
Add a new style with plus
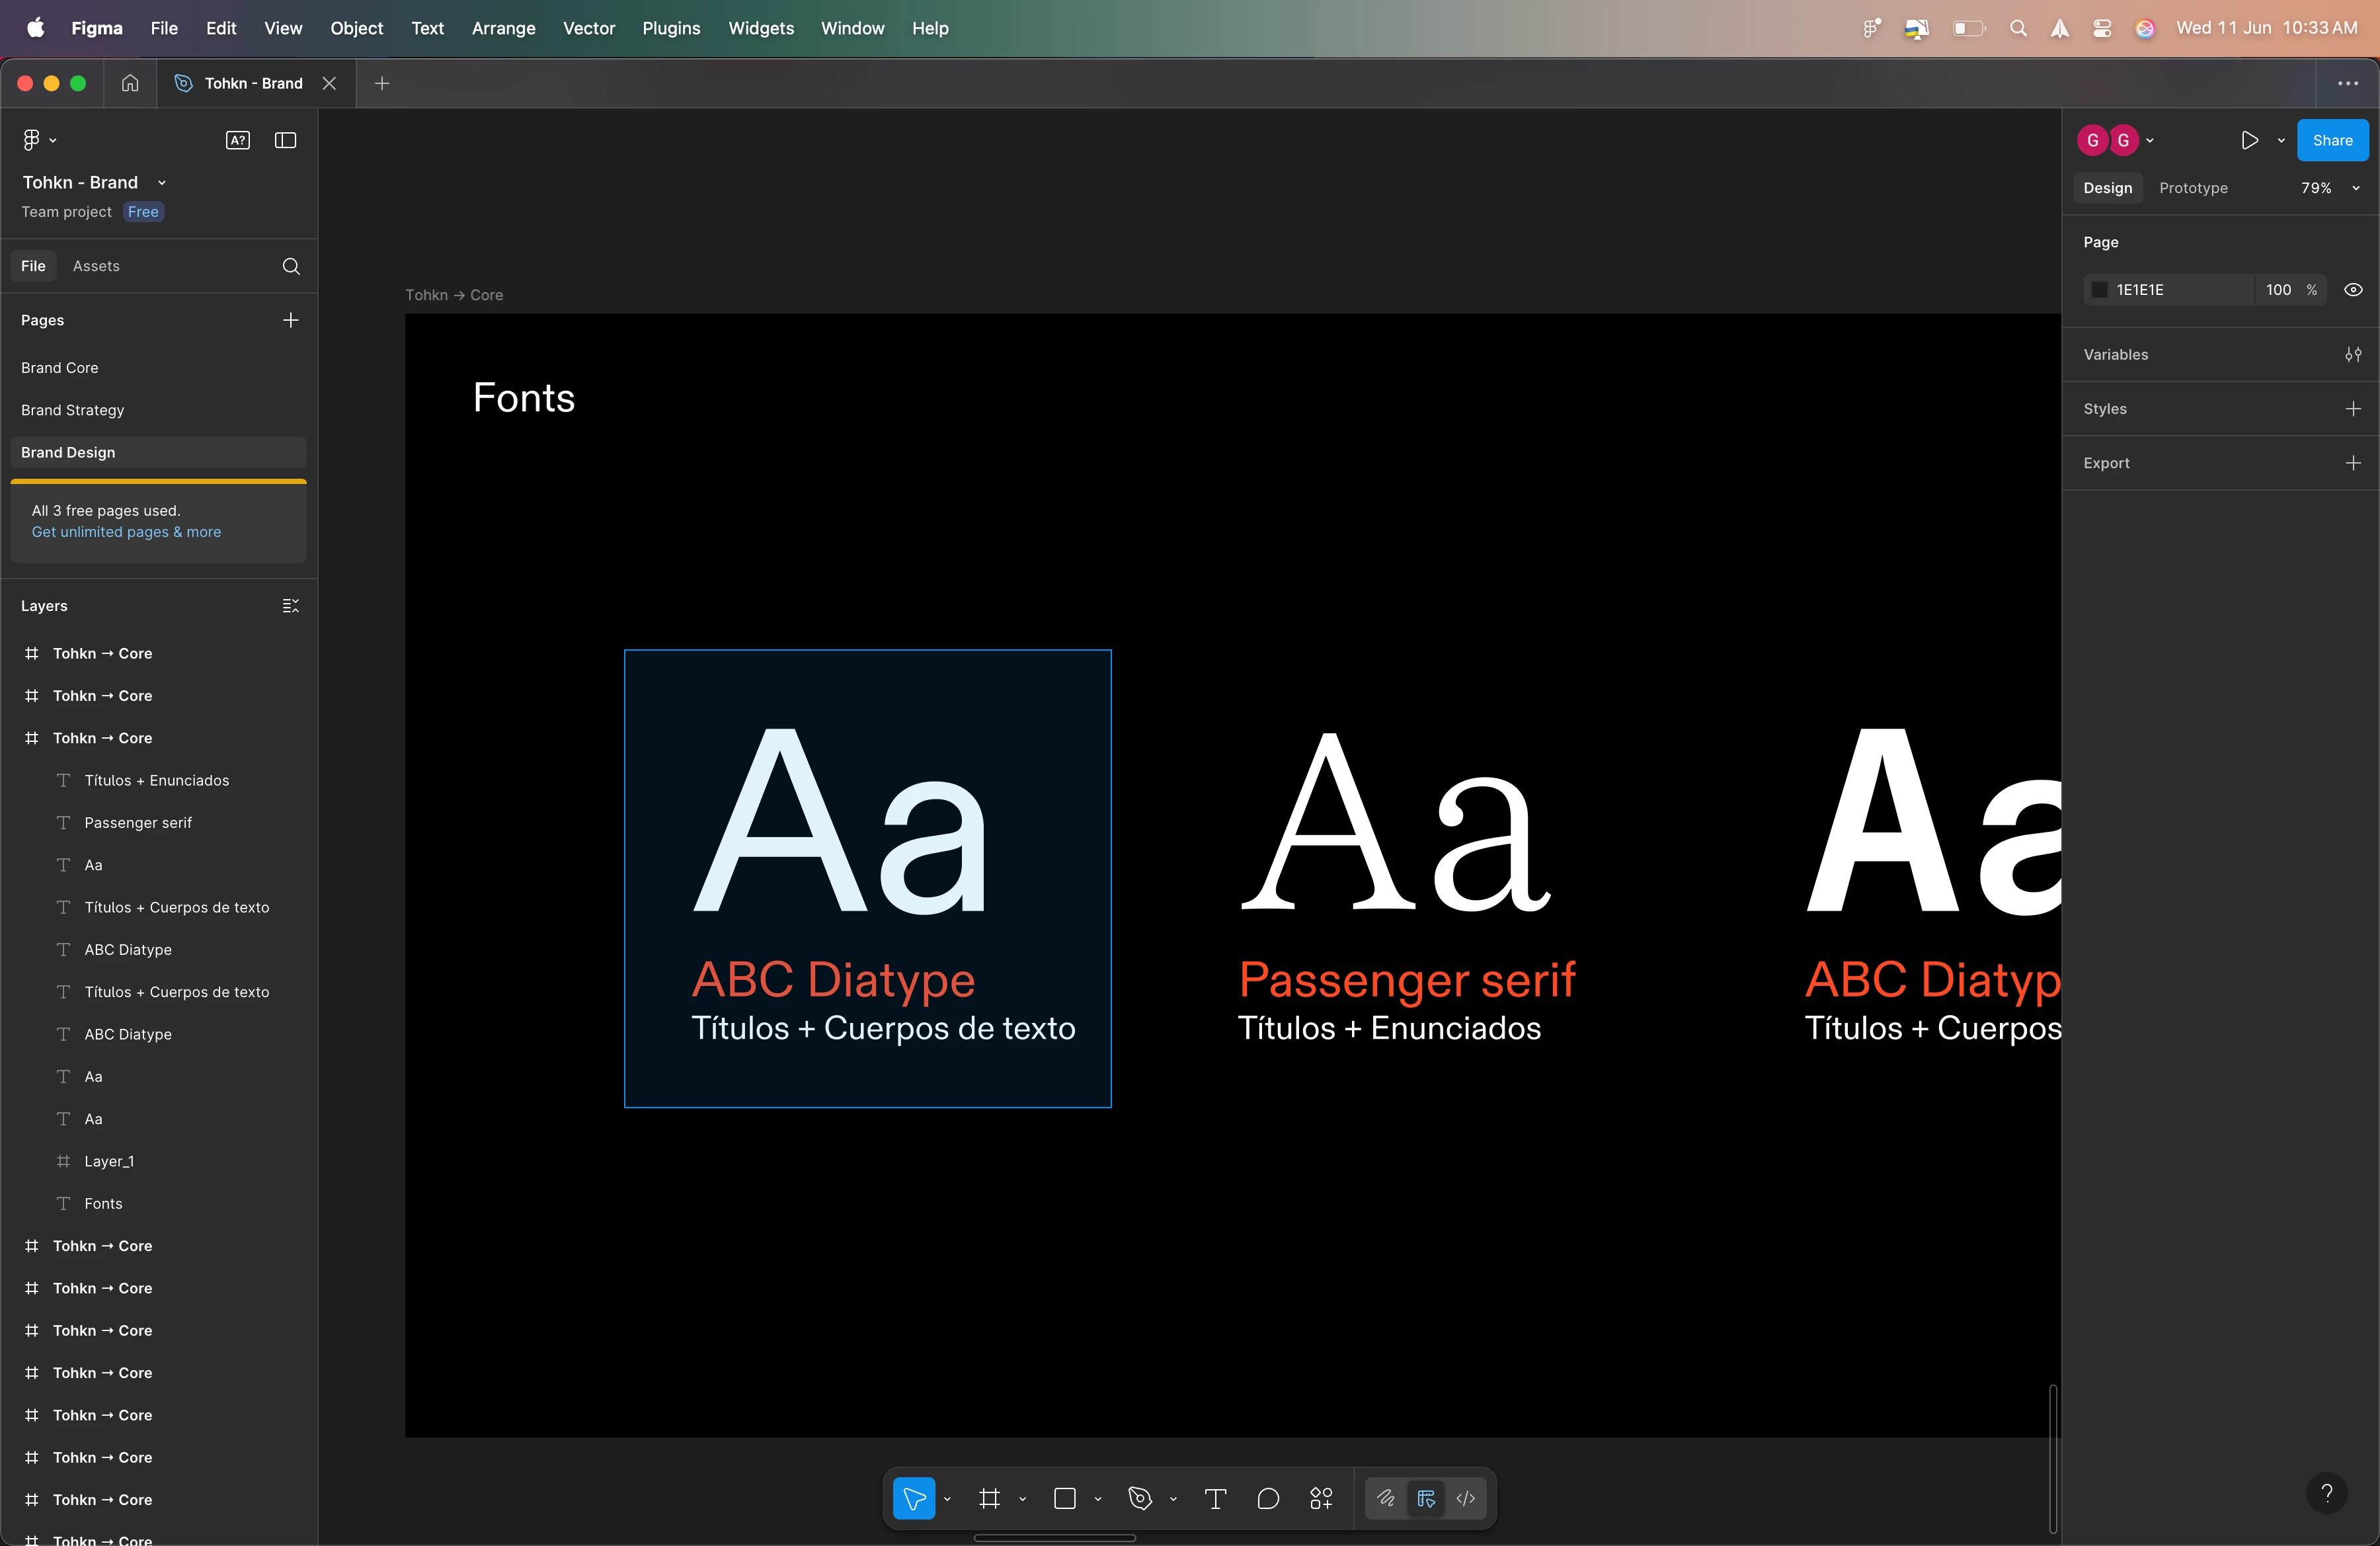[x=2353, y=409]
